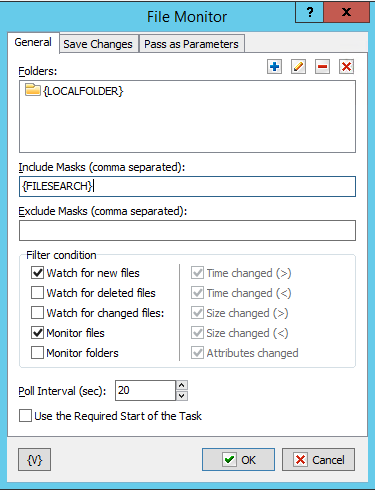Click the Exclude Masks input field
This screenshot has height=492, width=375.
(x=187, y=230)
